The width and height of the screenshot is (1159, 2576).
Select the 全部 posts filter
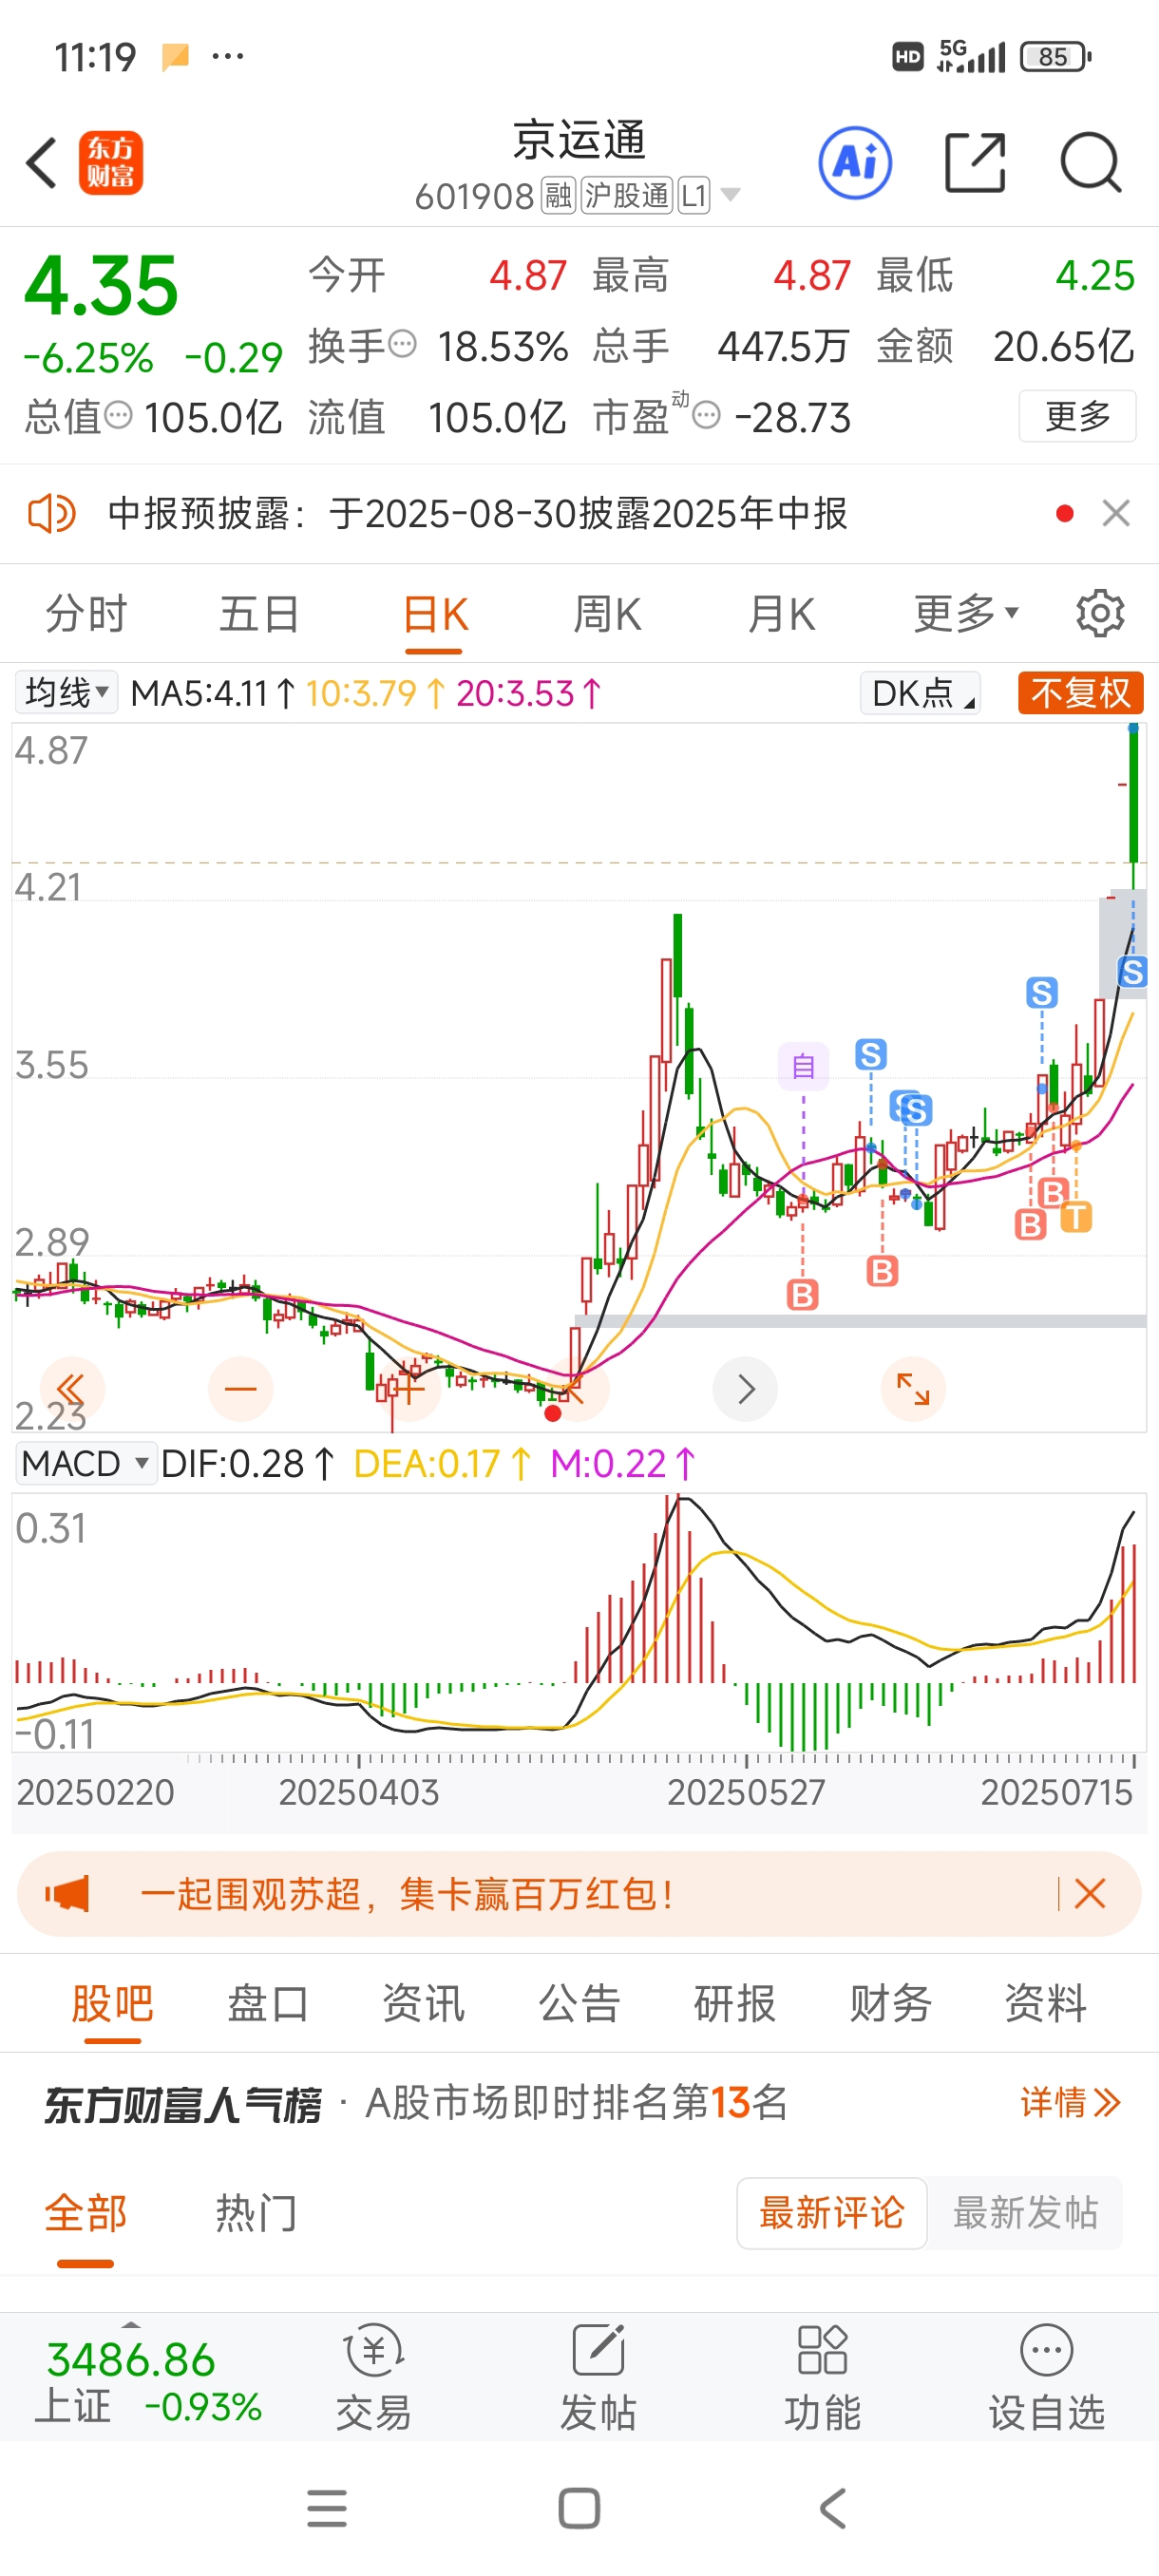tap(86, 2212)
